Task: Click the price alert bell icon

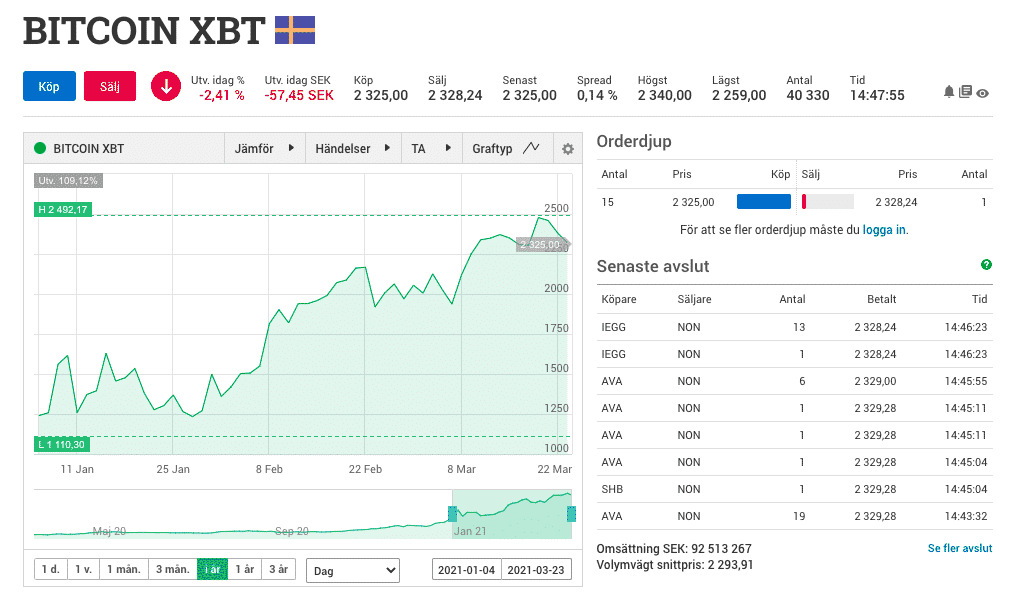Action: (949, 92)
